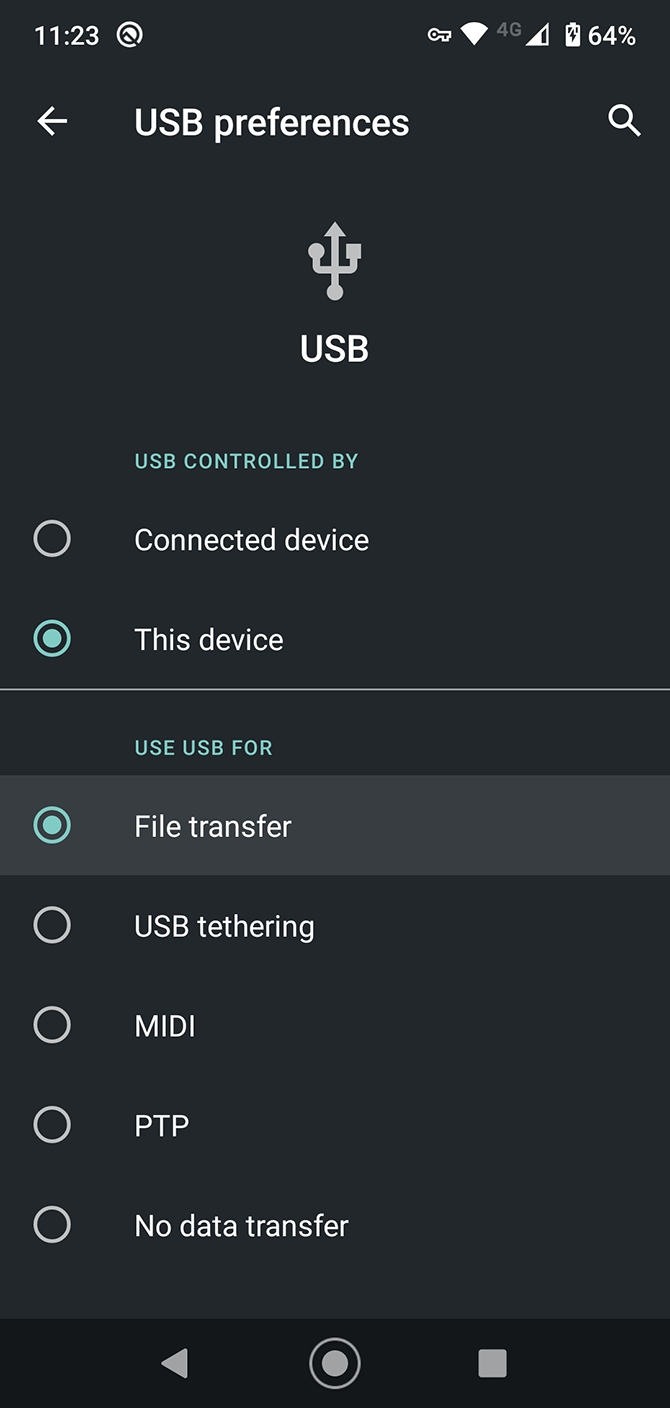Switch USB mode to MIDI
Screen dimensions: 670x1408
[x=163, y=1025]
